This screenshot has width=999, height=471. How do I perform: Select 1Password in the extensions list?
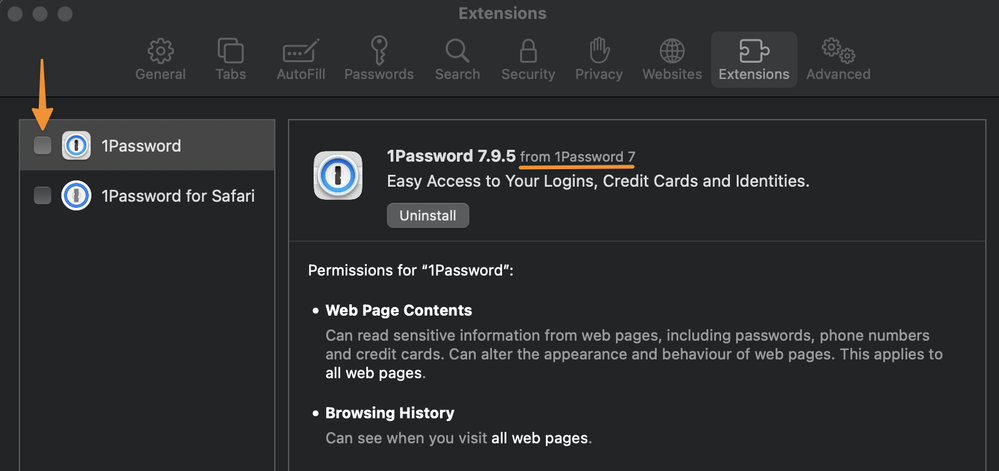point(141,146)
